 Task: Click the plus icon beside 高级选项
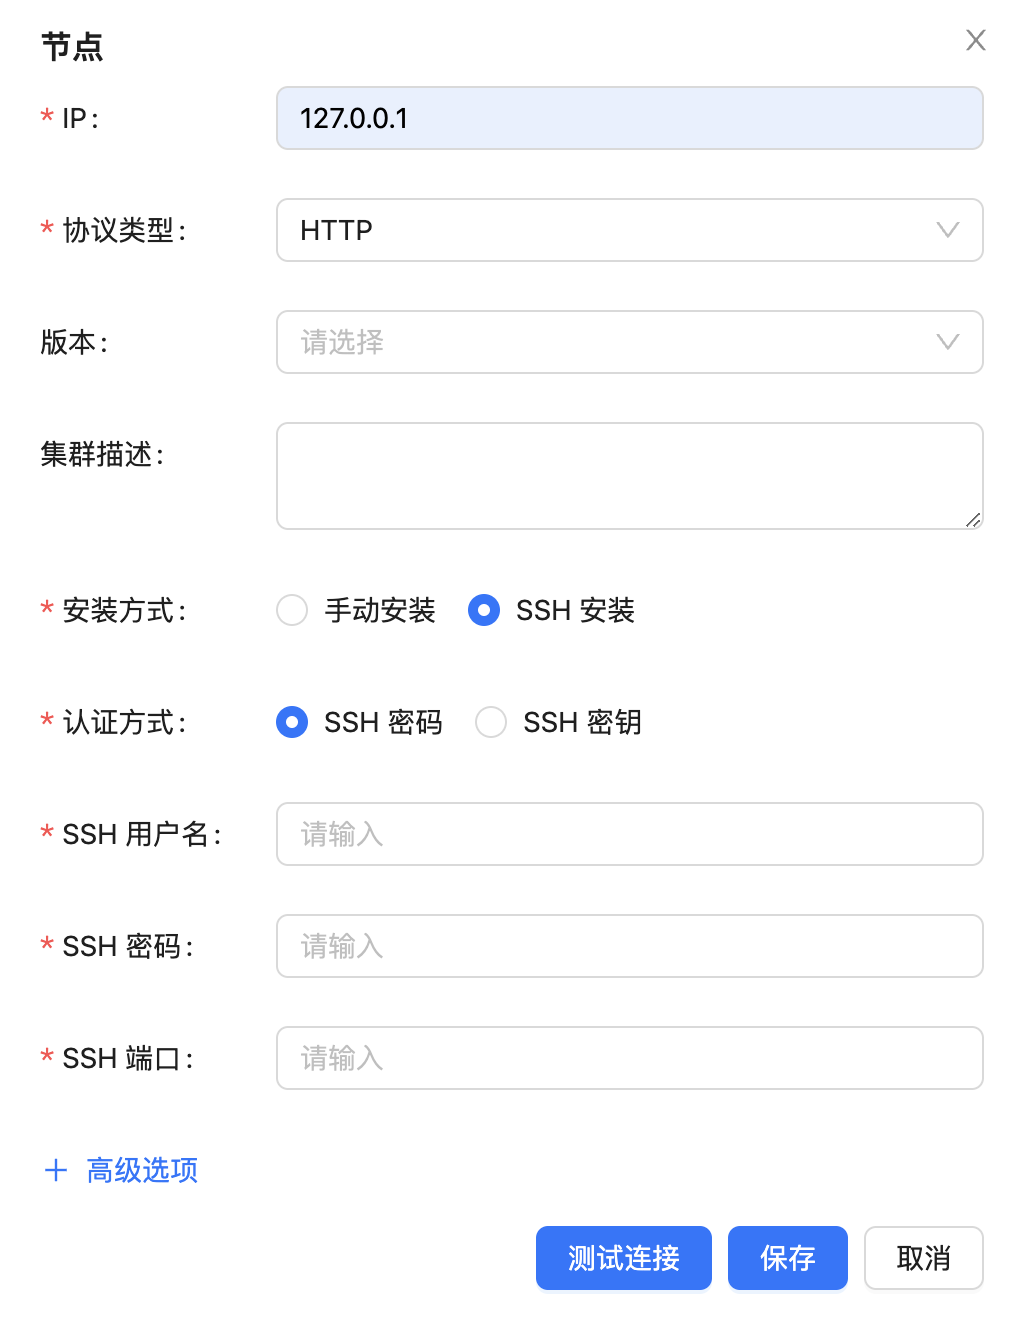56,1170
